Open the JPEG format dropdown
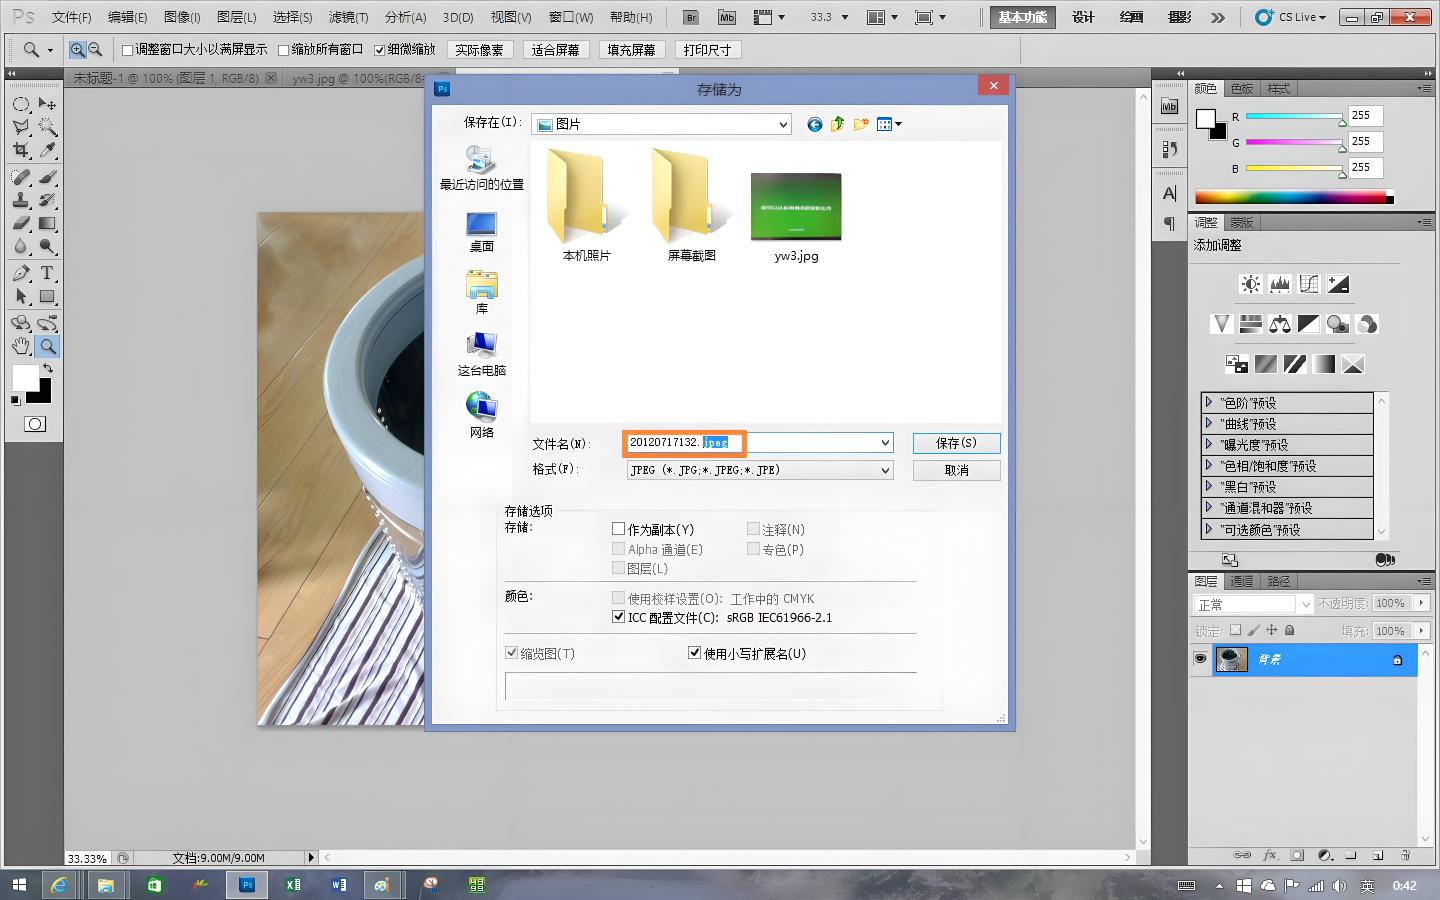 [885, 470]
